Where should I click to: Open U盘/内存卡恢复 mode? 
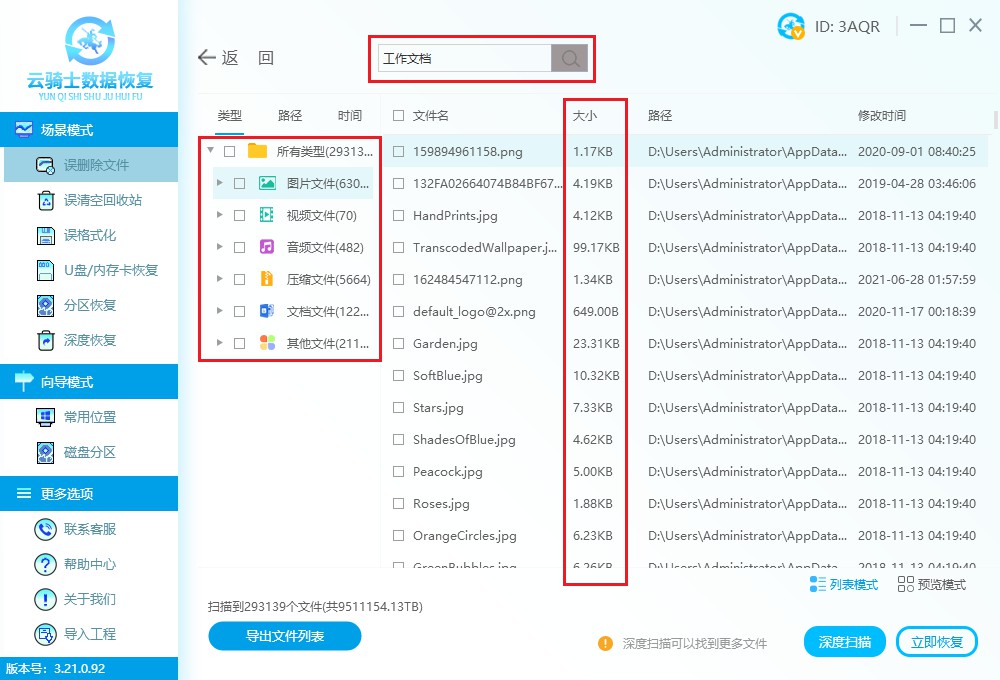click(x=110, y=270)
